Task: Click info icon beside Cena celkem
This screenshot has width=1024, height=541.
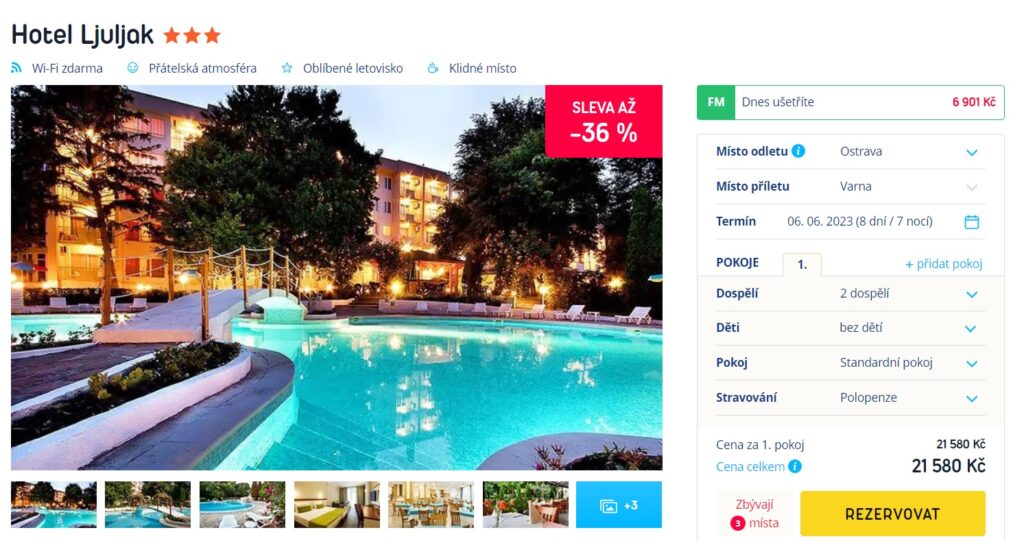Action: click(795, 467)
